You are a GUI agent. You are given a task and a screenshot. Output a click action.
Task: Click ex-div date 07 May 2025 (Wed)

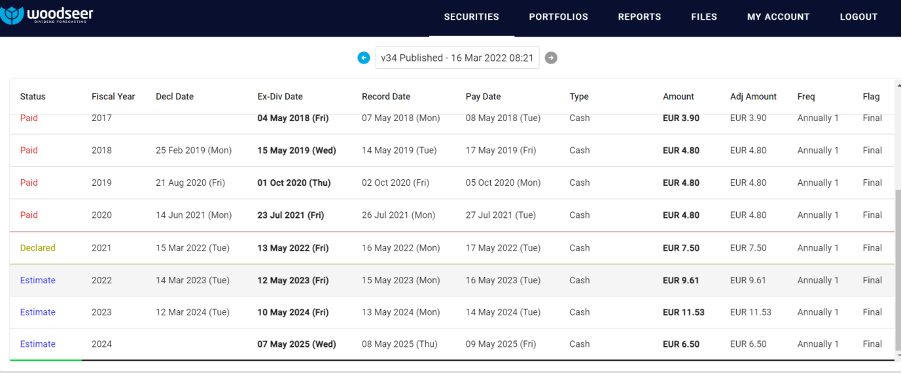pos(297,344)
